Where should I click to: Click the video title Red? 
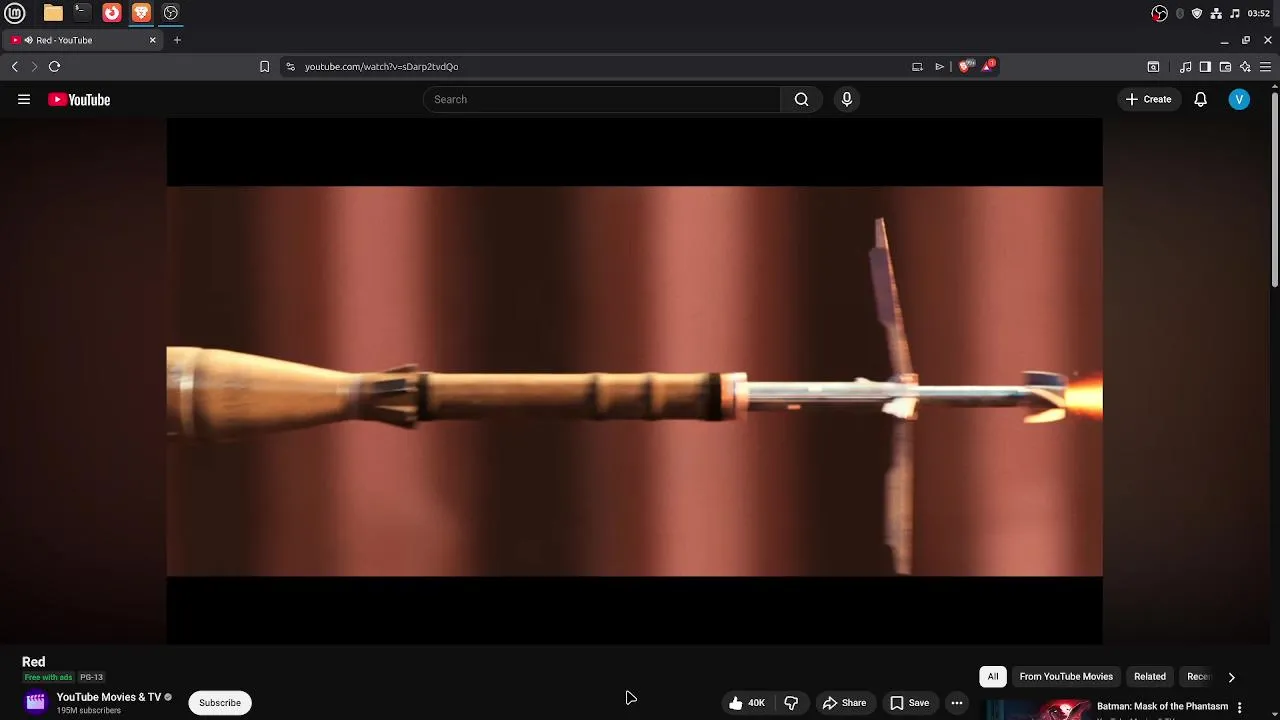click(x=34, y=662)
